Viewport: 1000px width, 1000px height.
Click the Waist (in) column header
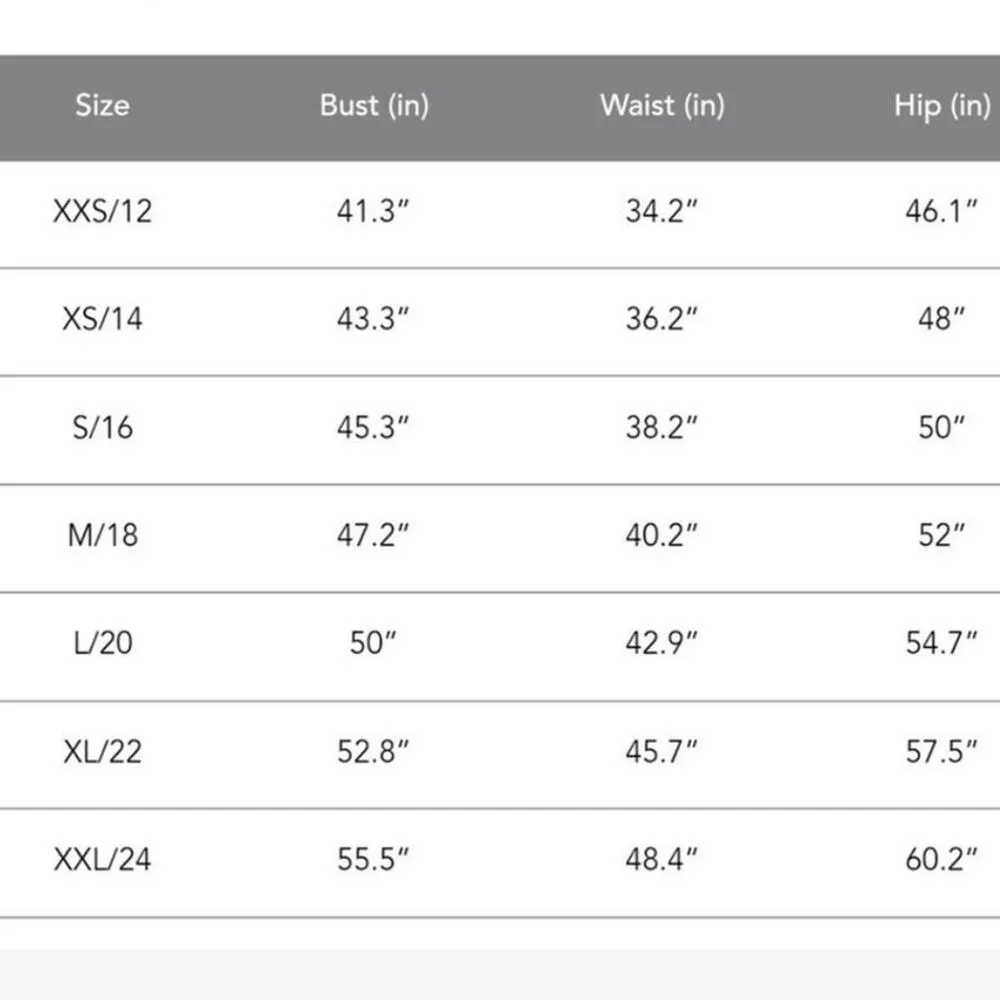pyautogui.click(x=661, y=106)
